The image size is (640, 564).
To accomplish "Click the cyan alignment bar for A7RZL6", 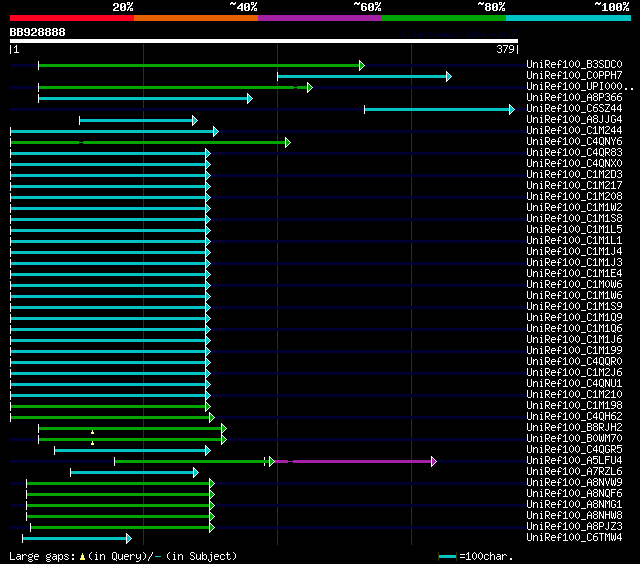I will pyautogui.click(x=132, y=473).
